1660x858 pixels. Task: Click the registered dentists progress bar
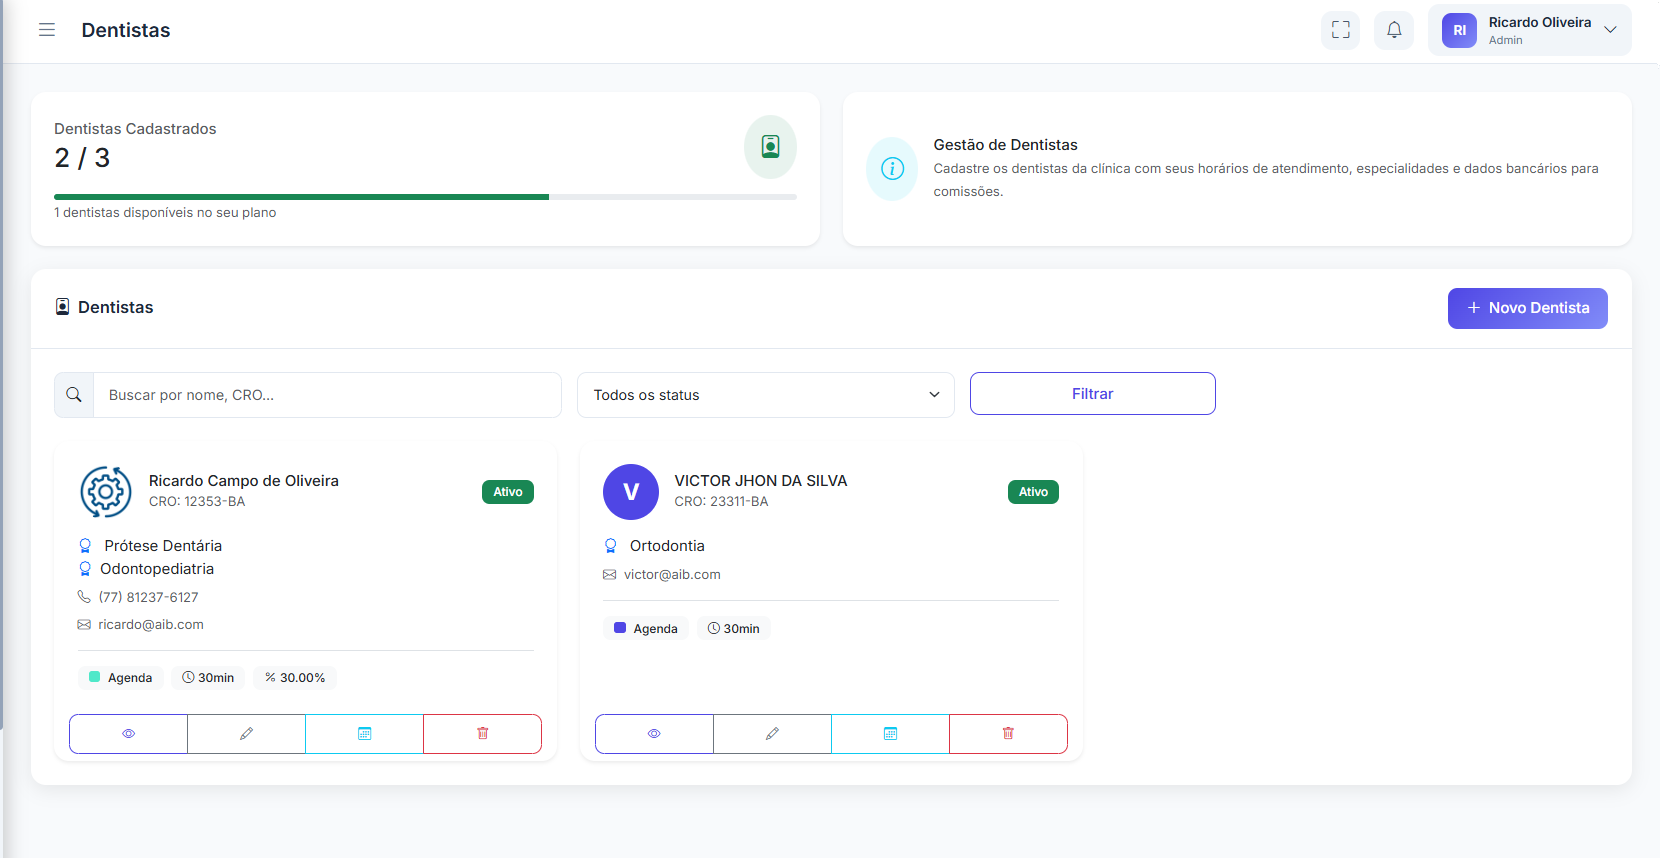click(425, 197)
